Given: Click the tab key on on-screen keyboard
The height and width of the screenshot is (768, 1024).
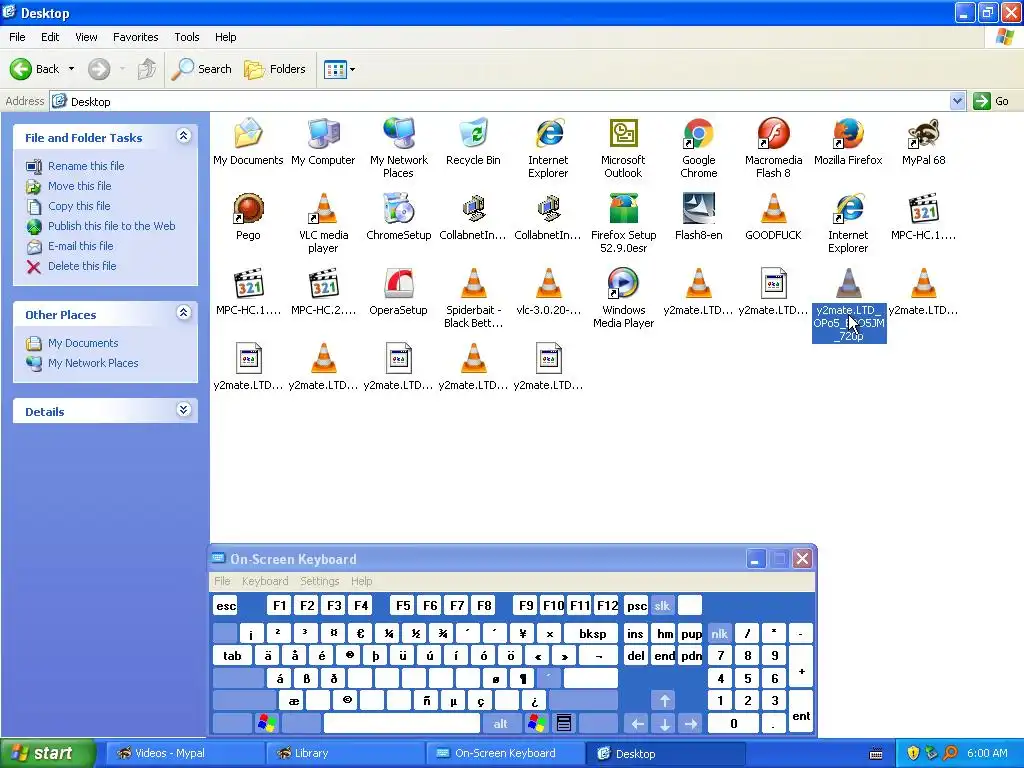Looking at the screenshot, I should (x=232, y=656).
